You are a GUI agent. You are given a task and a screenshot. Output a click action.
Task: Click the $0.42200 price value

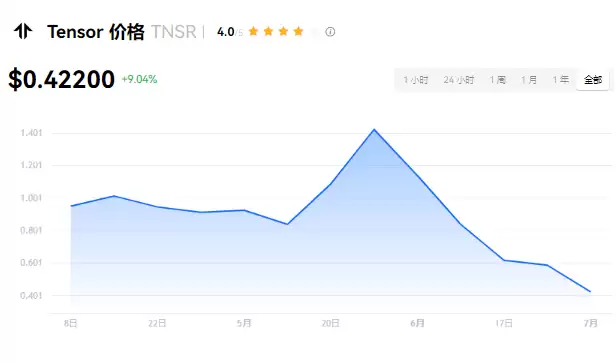[62, 79]
